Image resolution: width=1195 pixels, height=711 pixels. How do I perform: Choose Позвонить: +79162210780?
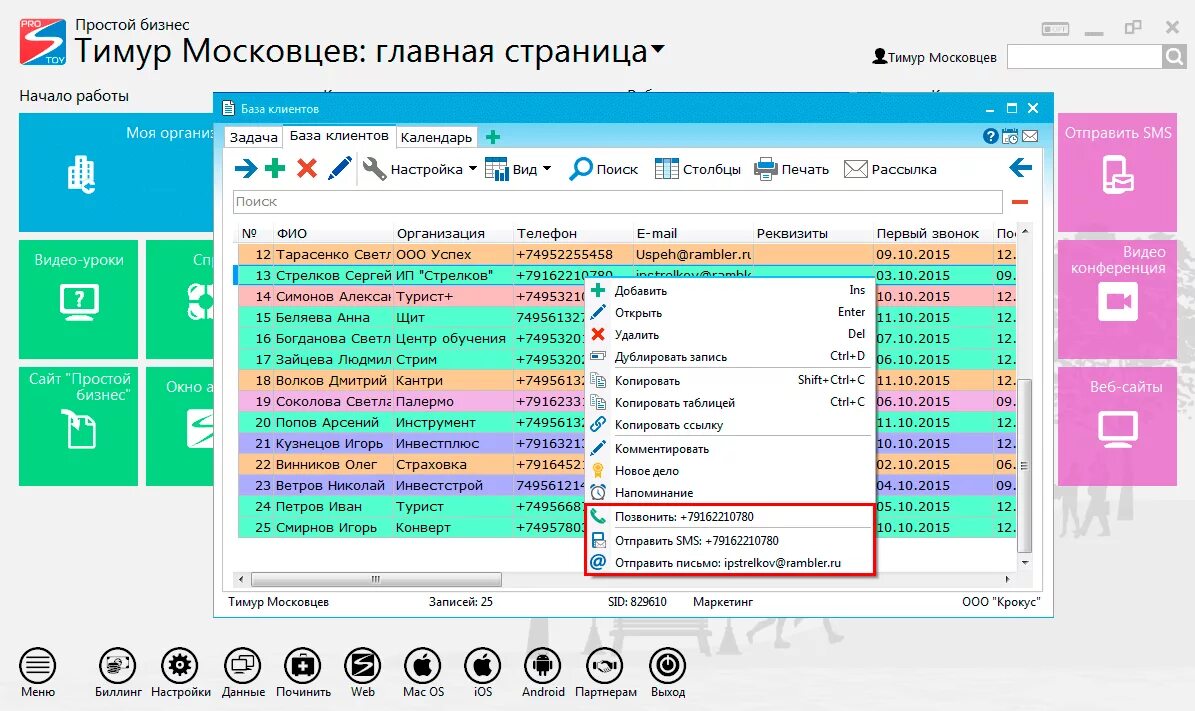click(729, 517)
